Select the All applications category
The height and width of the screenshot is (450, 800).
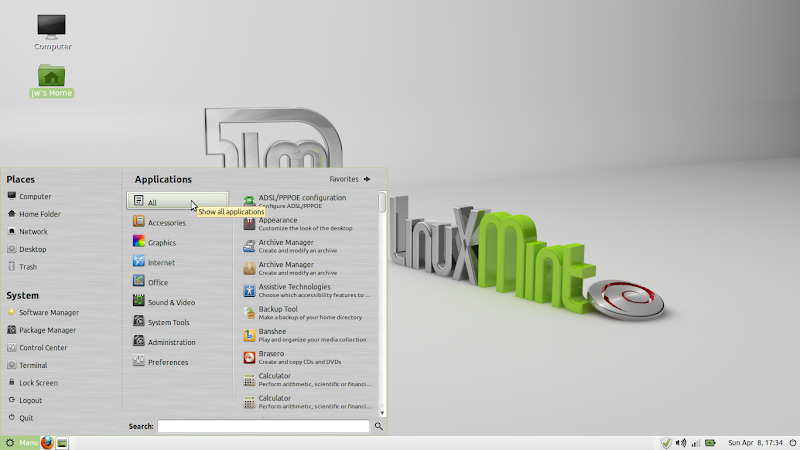177,201
